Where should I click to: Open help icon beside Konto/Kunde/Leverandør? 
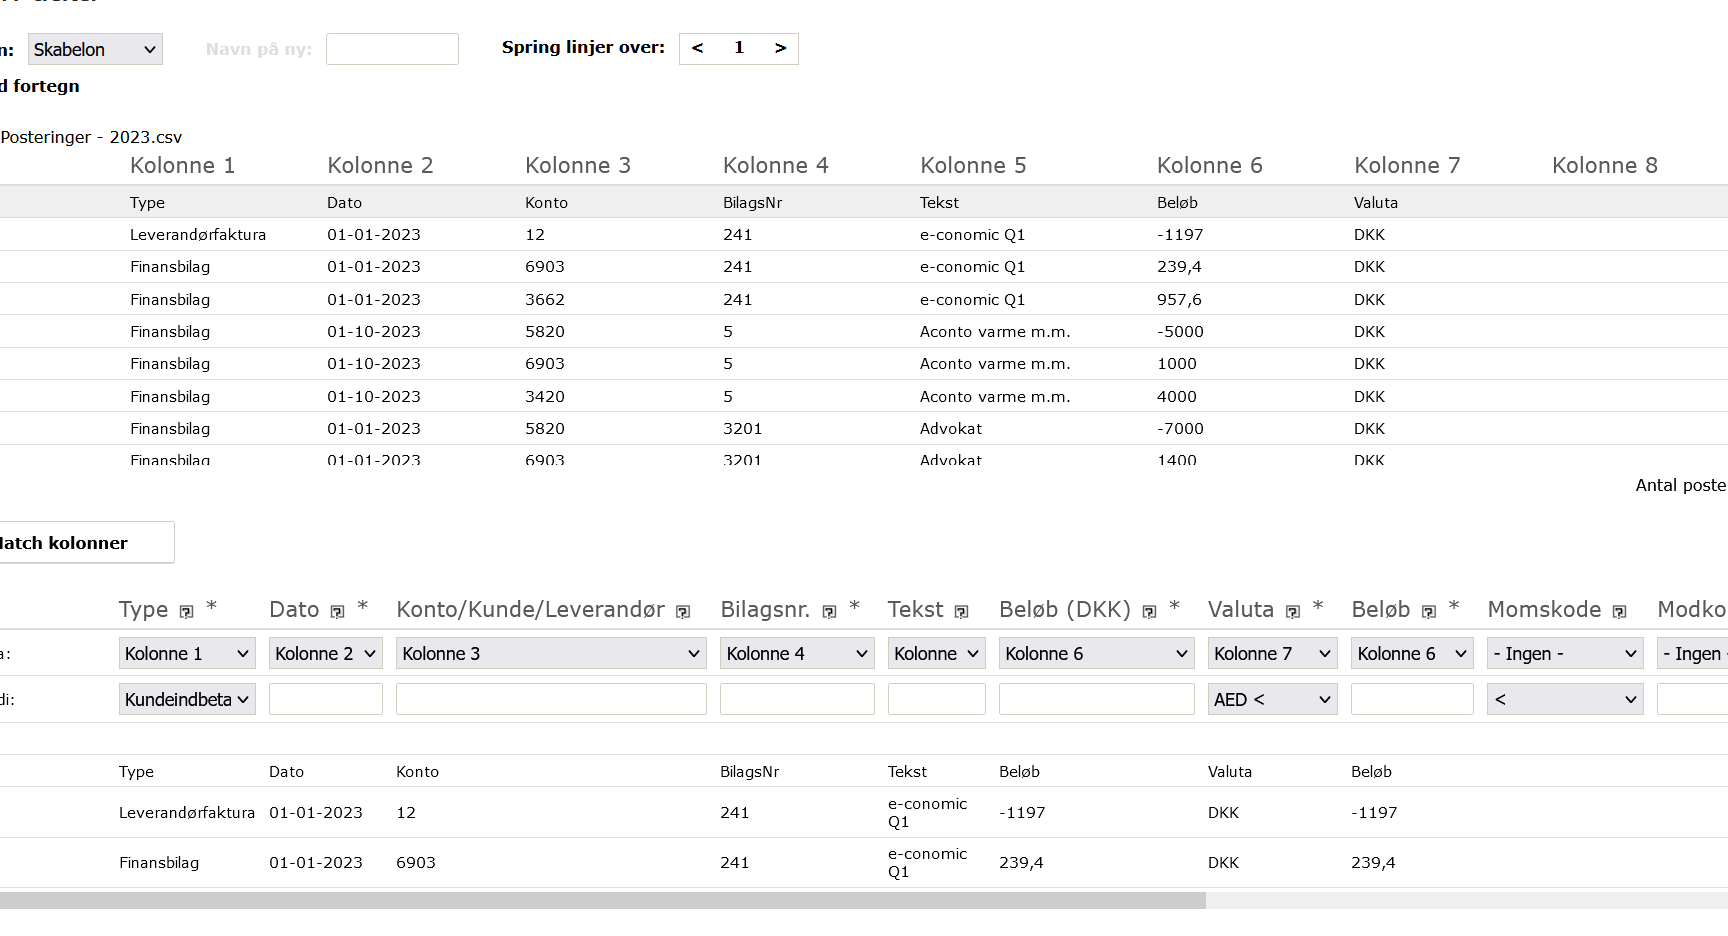pyautogui.click(x=683, y=612)
